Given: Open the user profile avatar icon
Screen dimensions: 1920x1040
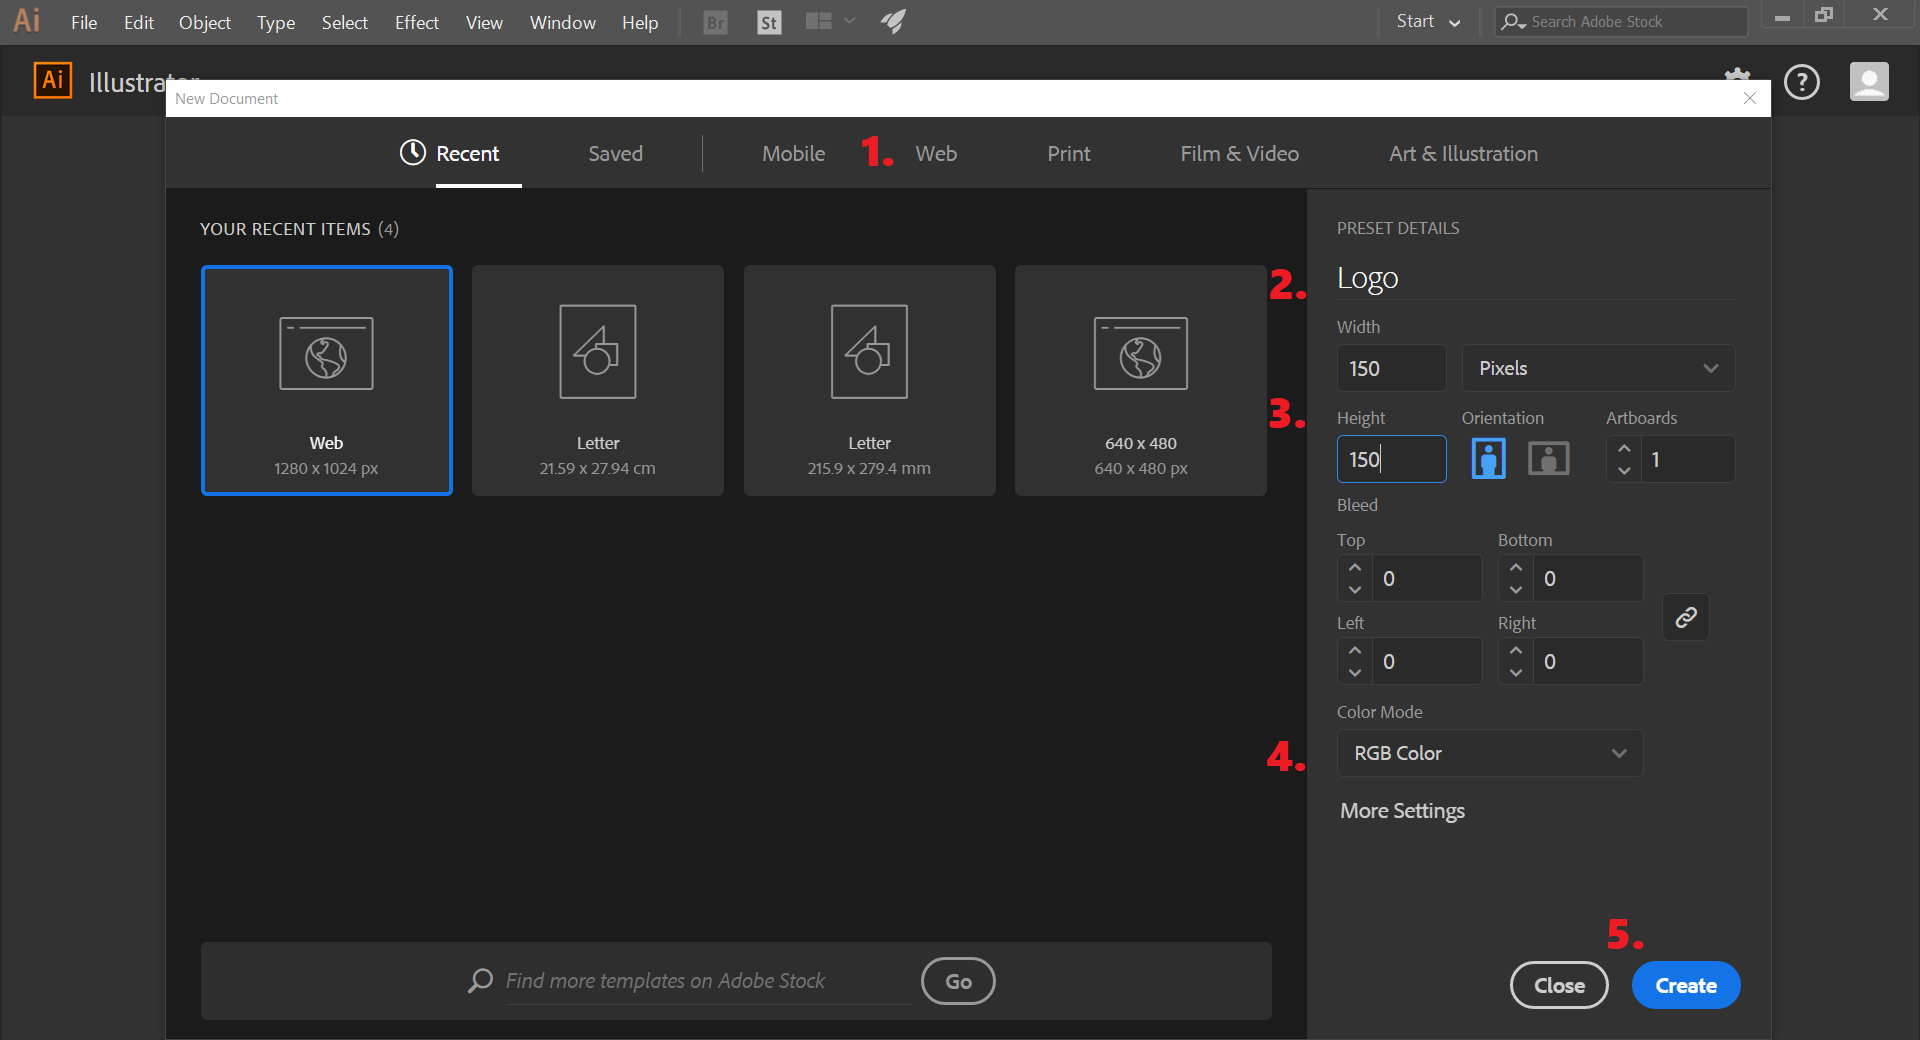Looking at the screenshot, I should point(1869,82).
